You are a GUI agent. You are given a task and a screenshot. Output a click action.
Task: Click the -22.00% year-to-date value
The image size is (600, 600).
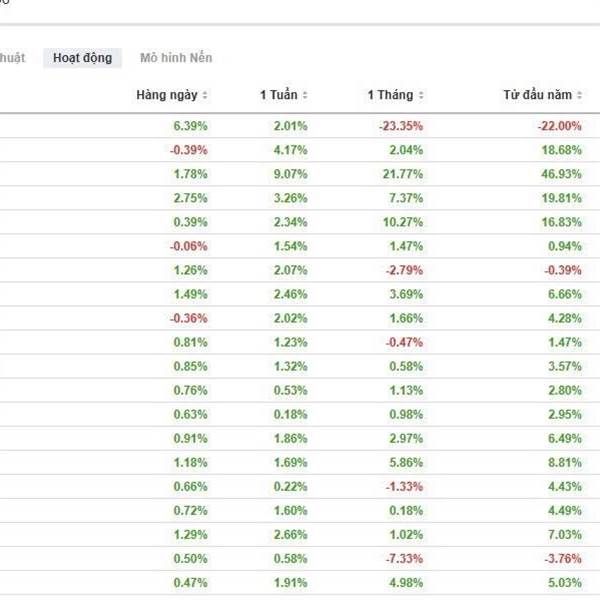click(x=558, y=126)
